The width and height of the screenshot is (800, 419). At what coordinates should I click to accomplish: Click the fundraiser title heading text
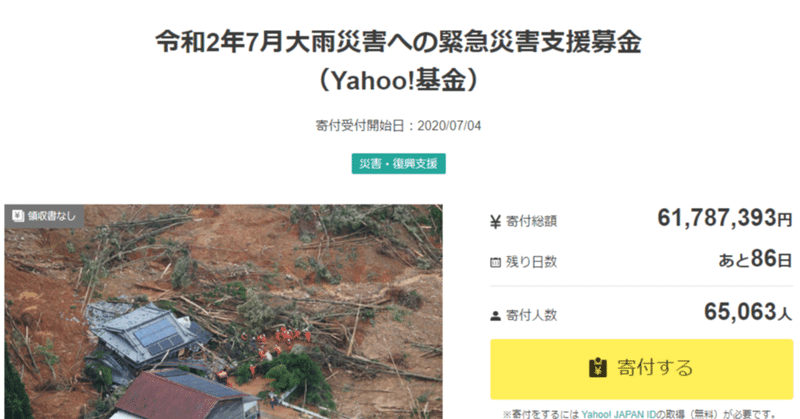(398, 61)
